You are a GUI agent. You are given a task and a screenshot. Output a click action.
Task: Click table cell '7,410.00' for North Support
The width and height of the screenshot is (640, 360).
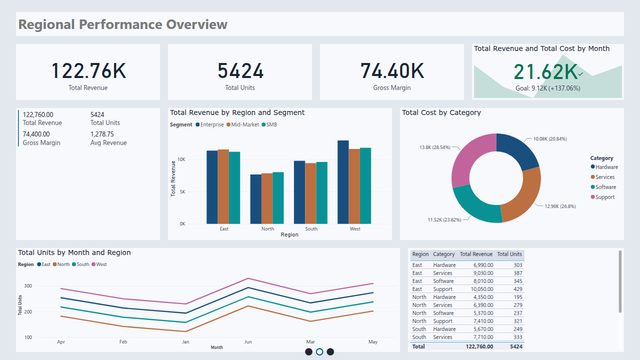tap(483, 321)
